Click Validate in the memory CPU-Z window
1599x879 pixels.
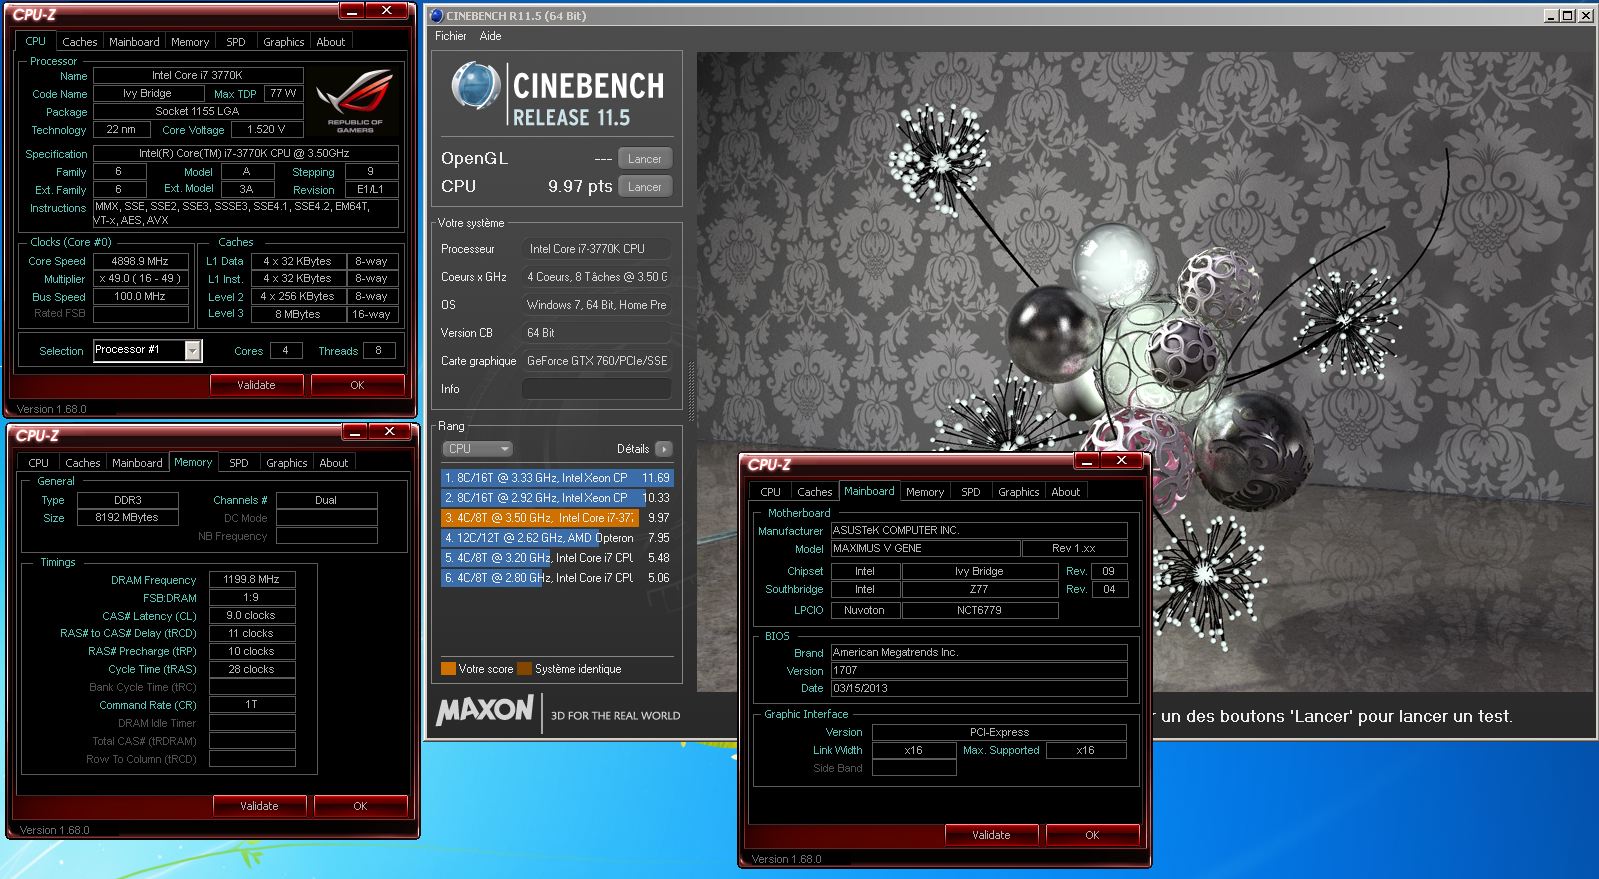click(259, 806)
